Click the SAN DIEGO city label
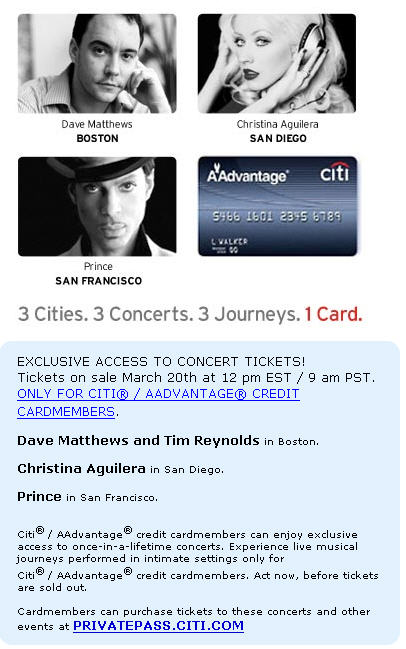This screenshot has width=406, height=649. [278, 138]
